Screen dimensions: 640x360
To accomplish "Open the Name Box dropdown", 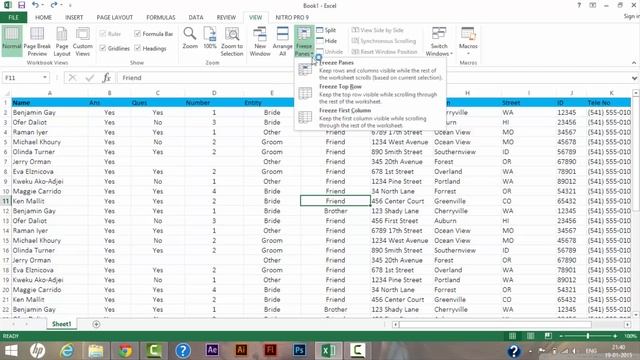I will coord(45,78).
